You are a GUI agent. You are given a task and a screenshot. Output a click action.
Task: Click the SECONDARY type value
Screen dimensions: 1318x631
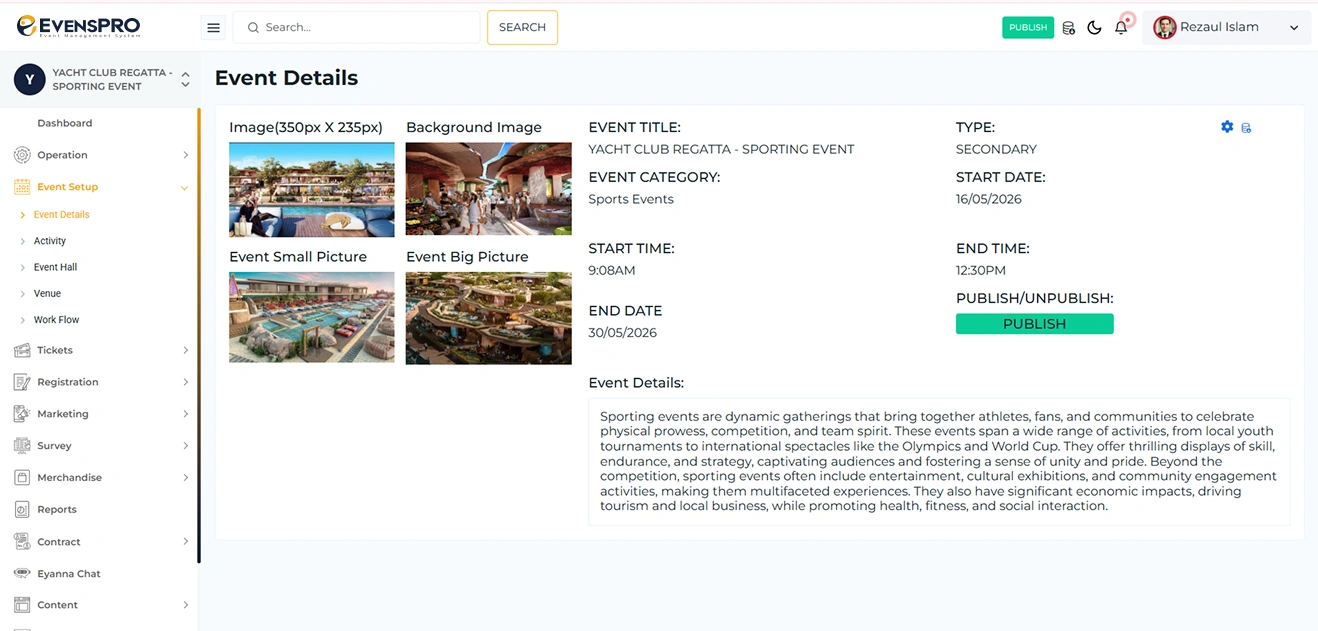996,149
